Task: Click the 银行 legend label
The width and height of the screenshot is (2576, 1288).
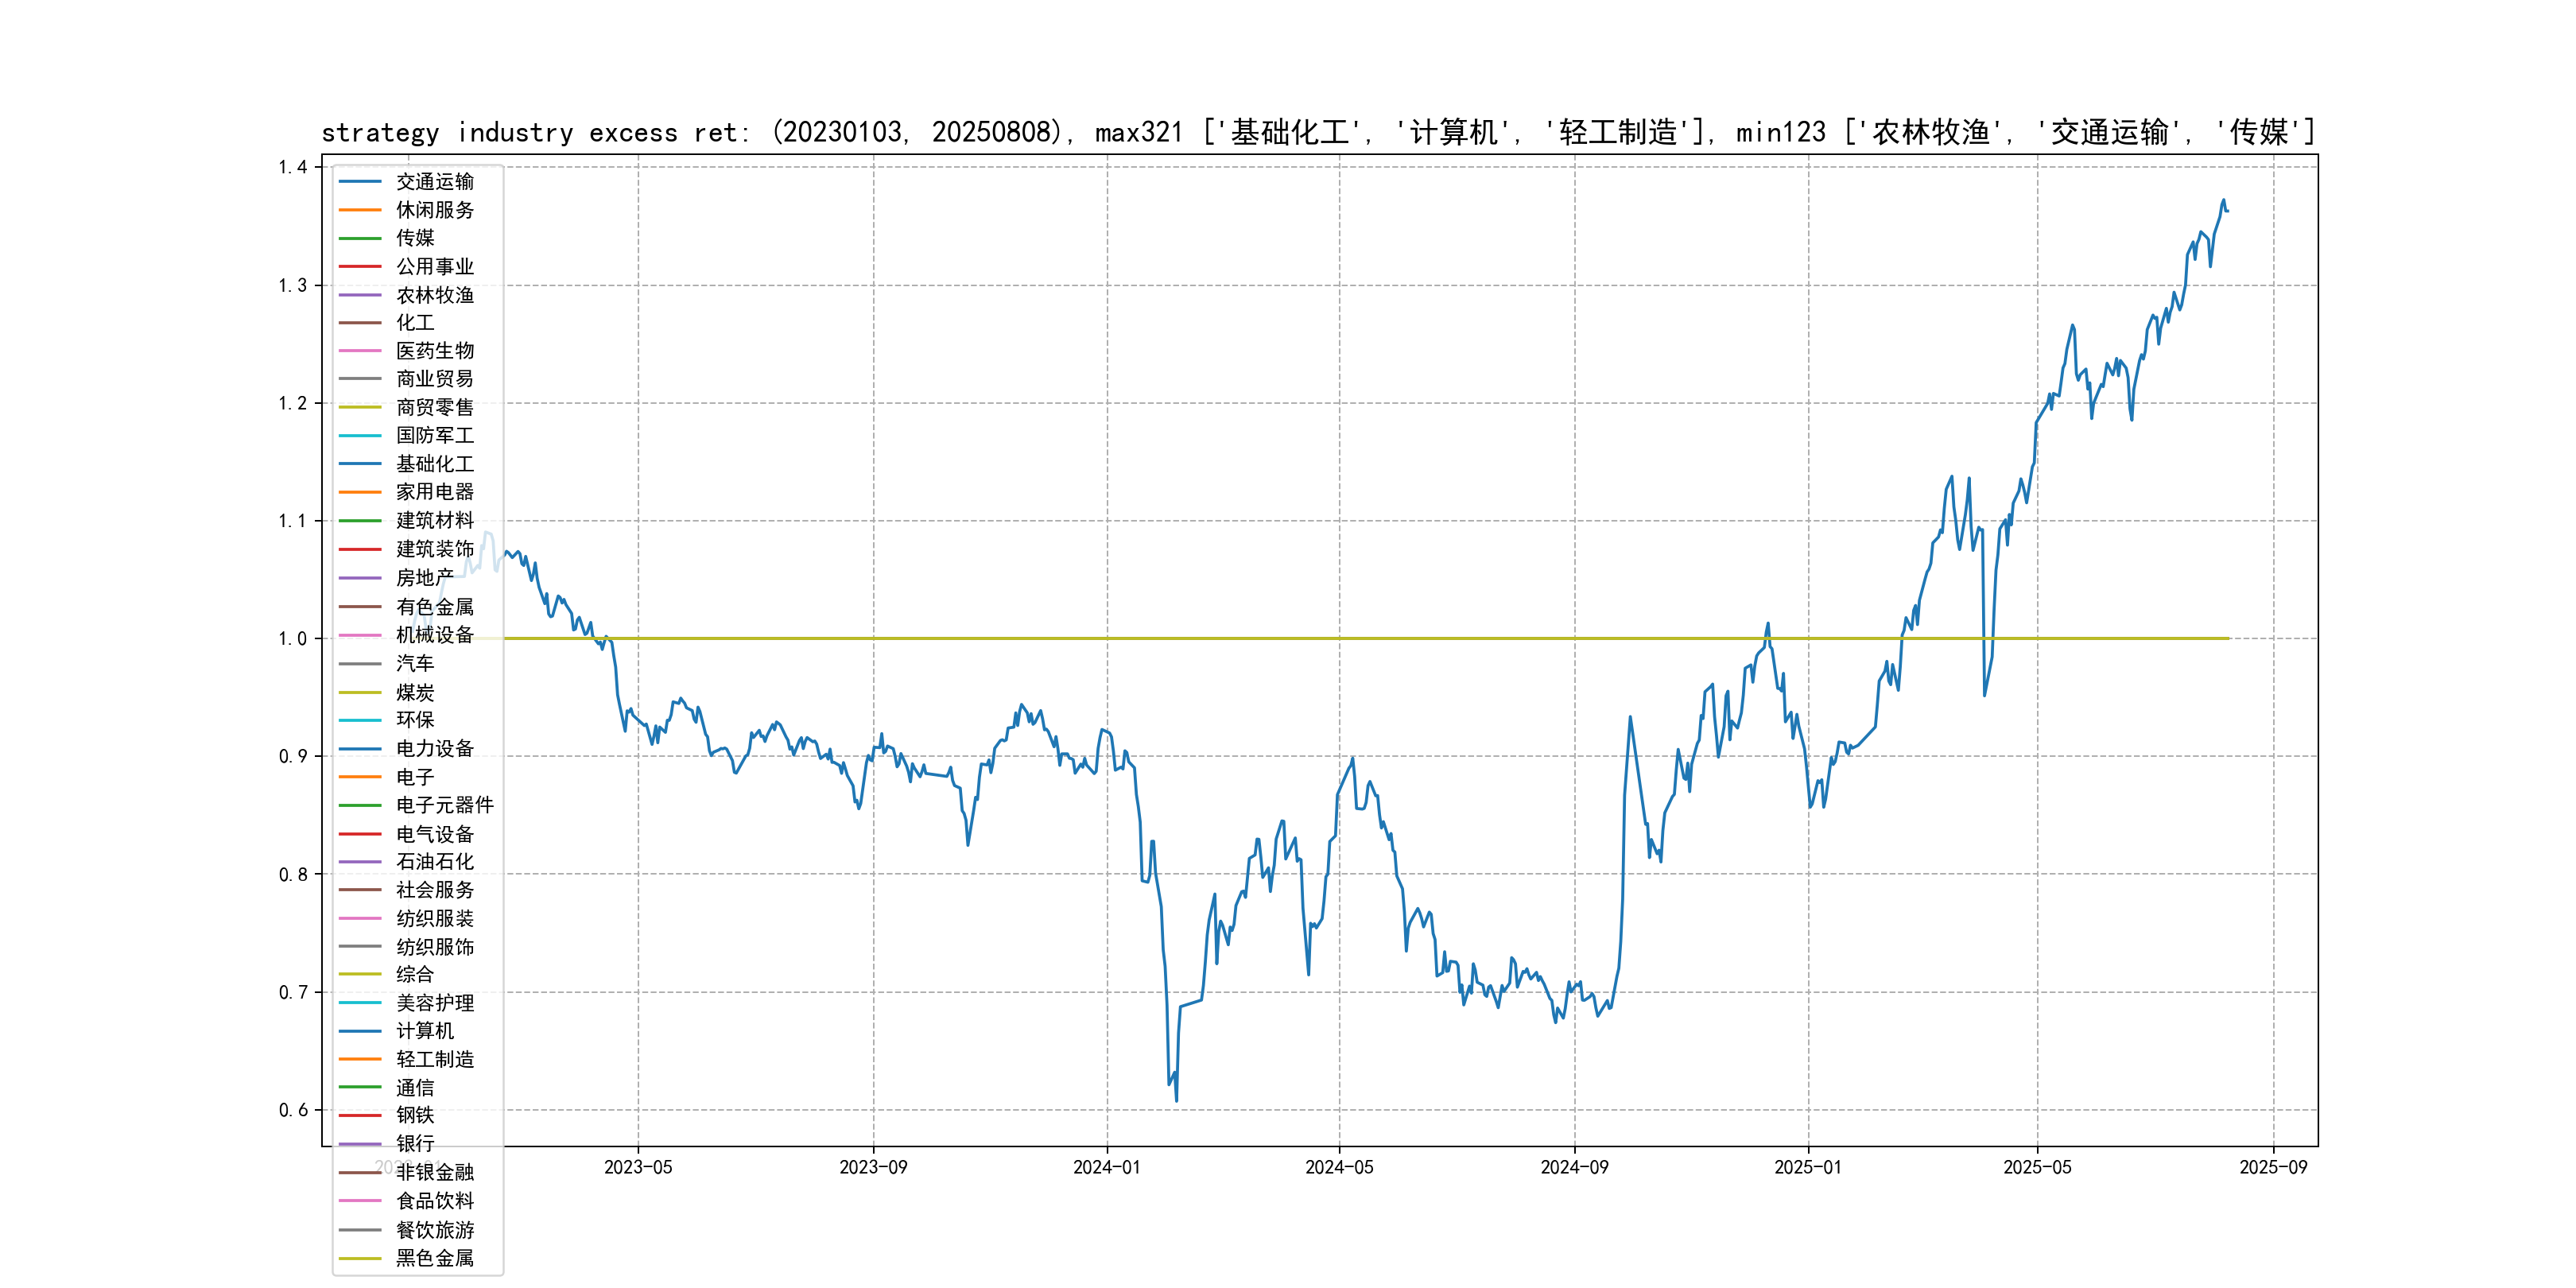Action: [415, 1144]
